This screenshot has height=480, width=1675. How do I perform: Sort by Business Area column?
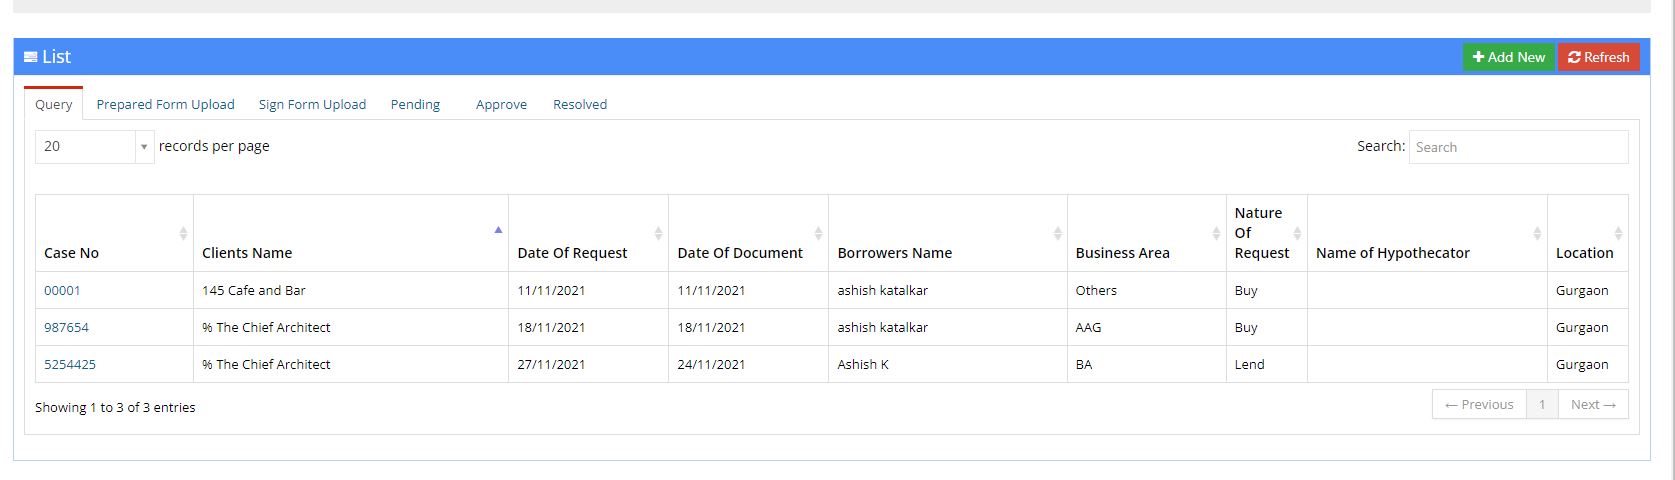tap(1216, 233)
